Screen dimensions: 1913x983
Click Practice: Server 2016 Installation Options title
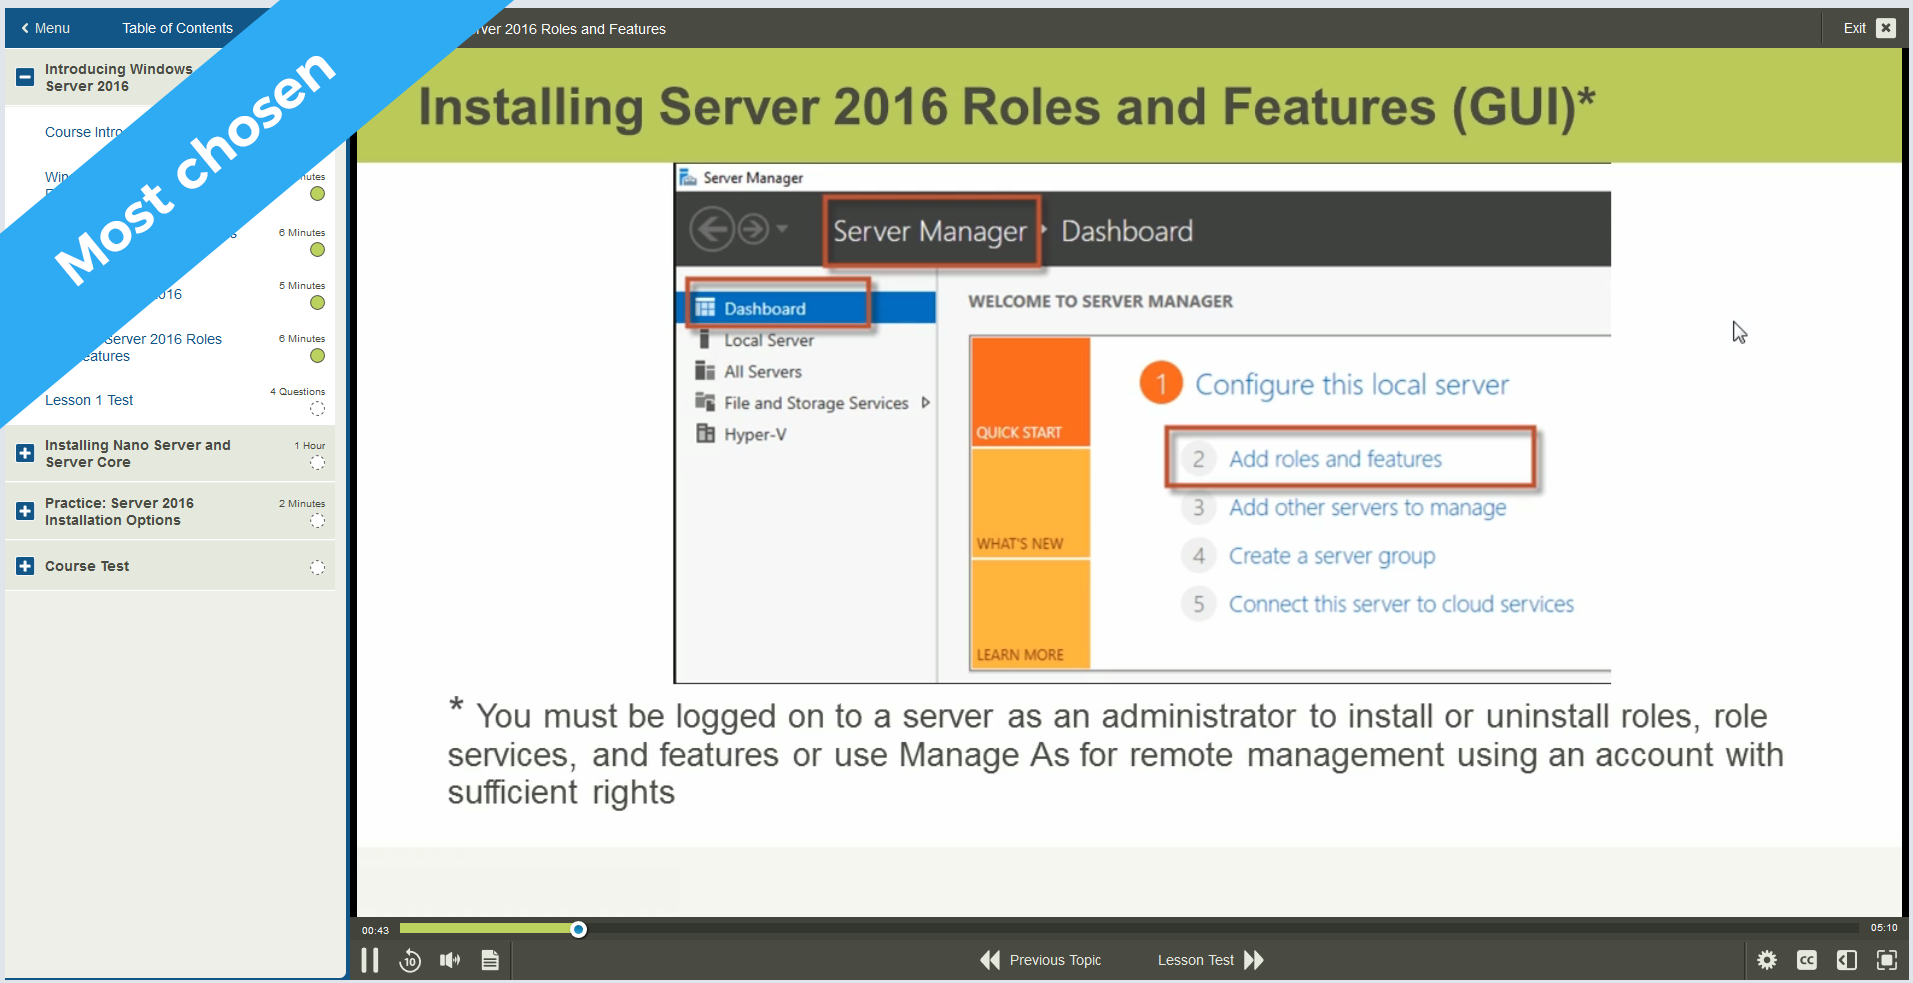pyautogui.click(x=119, y=511)
